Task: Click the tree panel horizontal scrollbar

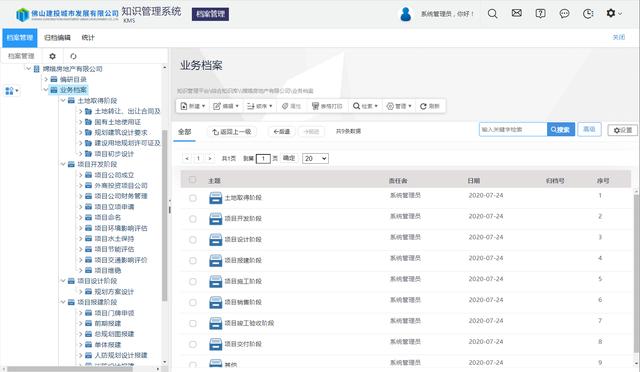Action: pos(69,369)
